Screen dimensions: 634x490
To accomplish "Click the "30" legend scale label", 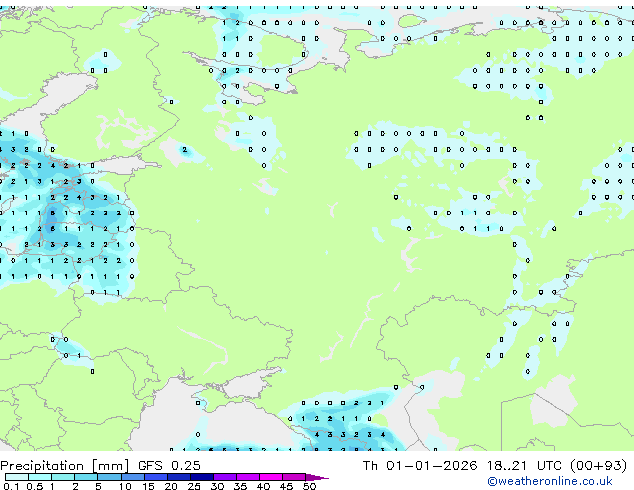I will click(x=217, y=486).
